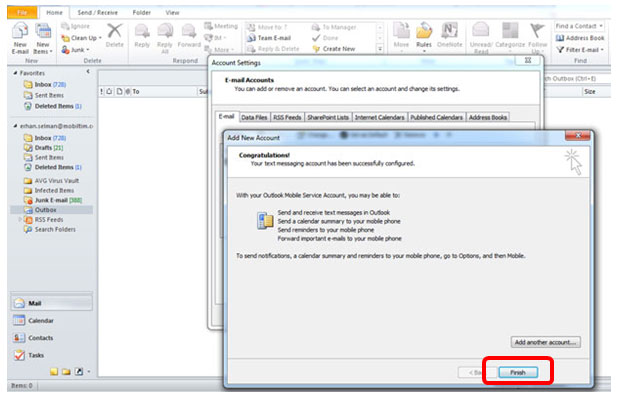Switch to the Tasks module
The height and width of the screenshot is (410, 618).
(52, 355)
